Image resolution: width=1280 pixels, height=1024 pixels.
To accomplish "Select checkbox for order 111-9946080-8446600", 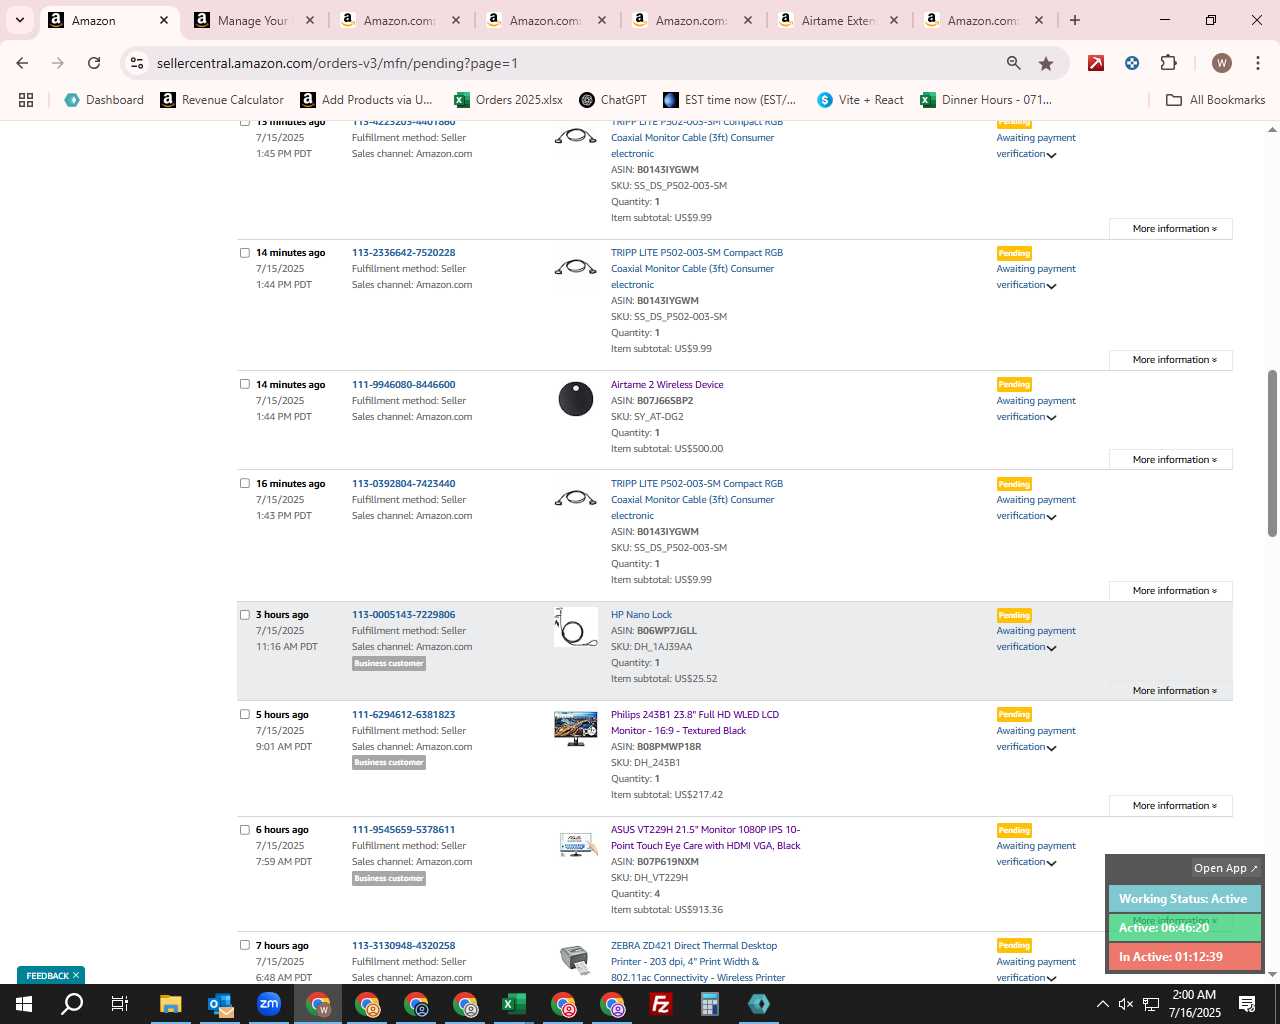I will pos(244,384).
